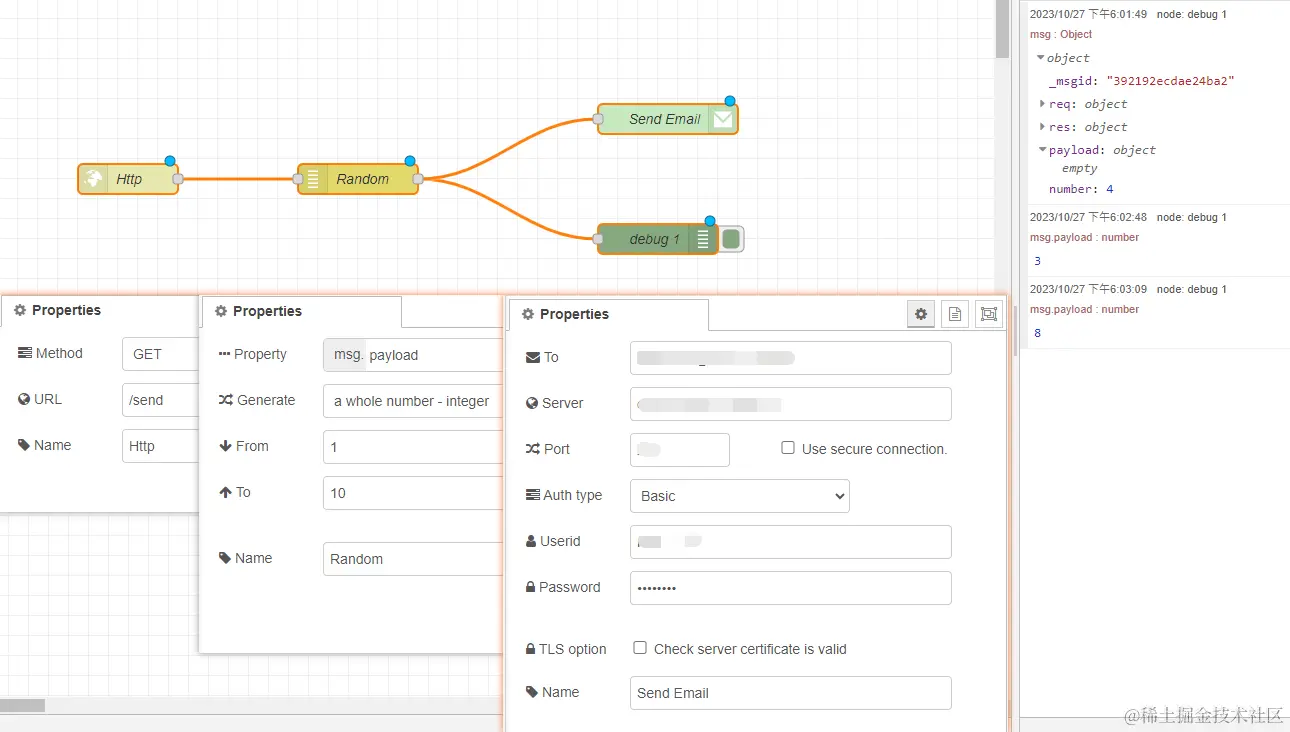Open the node appearance icon button
The height and width of the screenshot is (732, 1290).
[x=989, y=314]
